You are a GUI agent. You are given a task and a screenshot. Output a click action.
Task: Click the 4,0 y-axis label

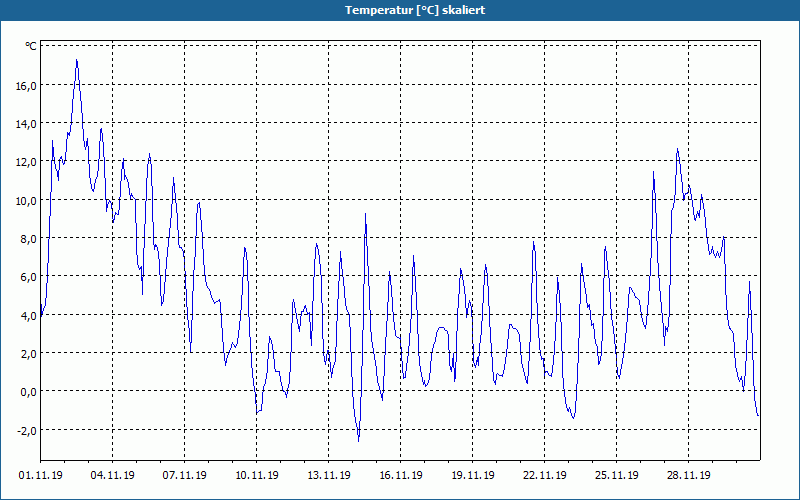tap(29, 316)
